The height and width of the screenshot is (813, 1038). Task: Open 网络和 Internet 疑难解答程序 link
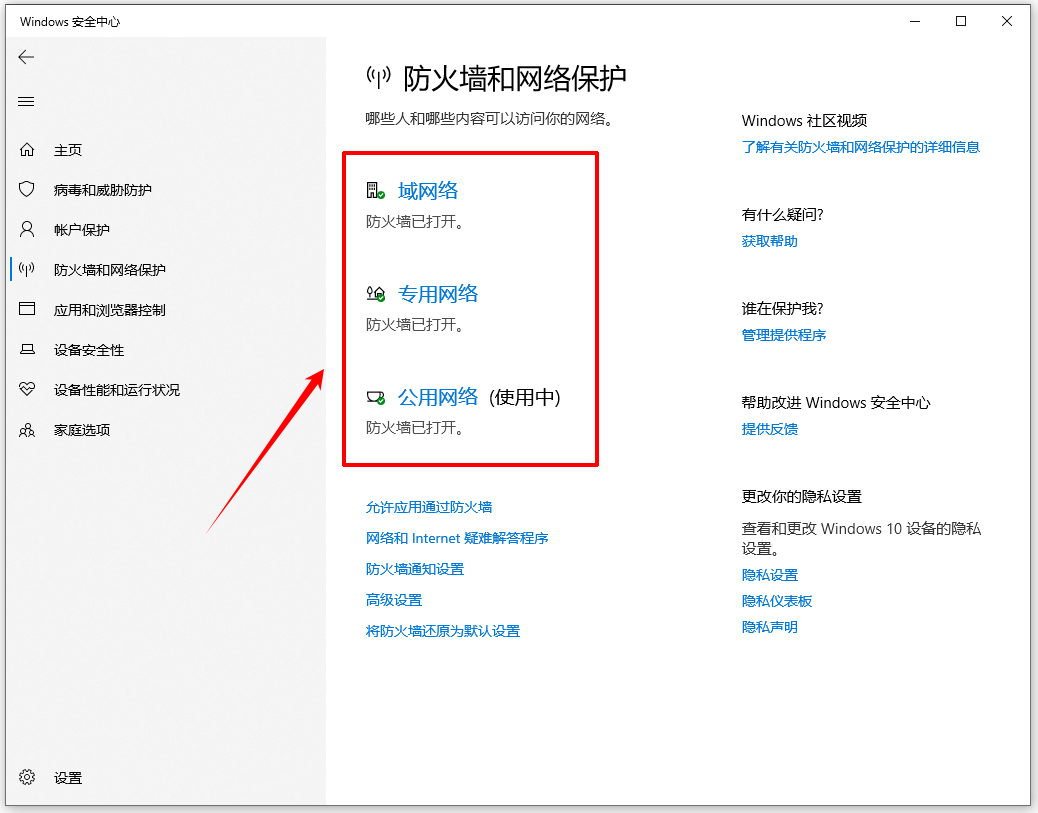point(457,538)
